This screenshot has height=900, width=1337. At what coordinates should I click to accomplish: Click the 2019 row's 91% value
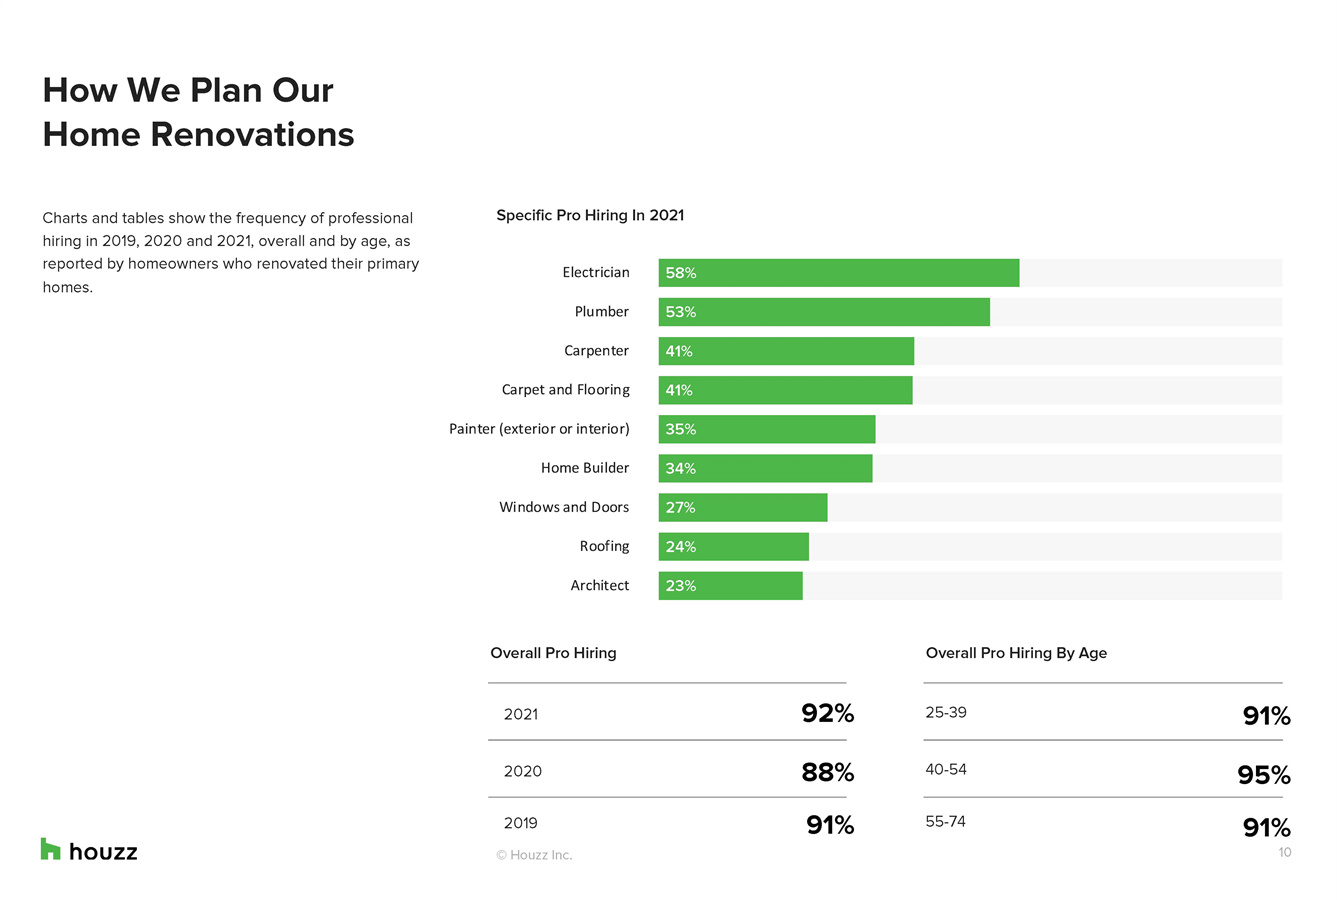tap(830, 825)
